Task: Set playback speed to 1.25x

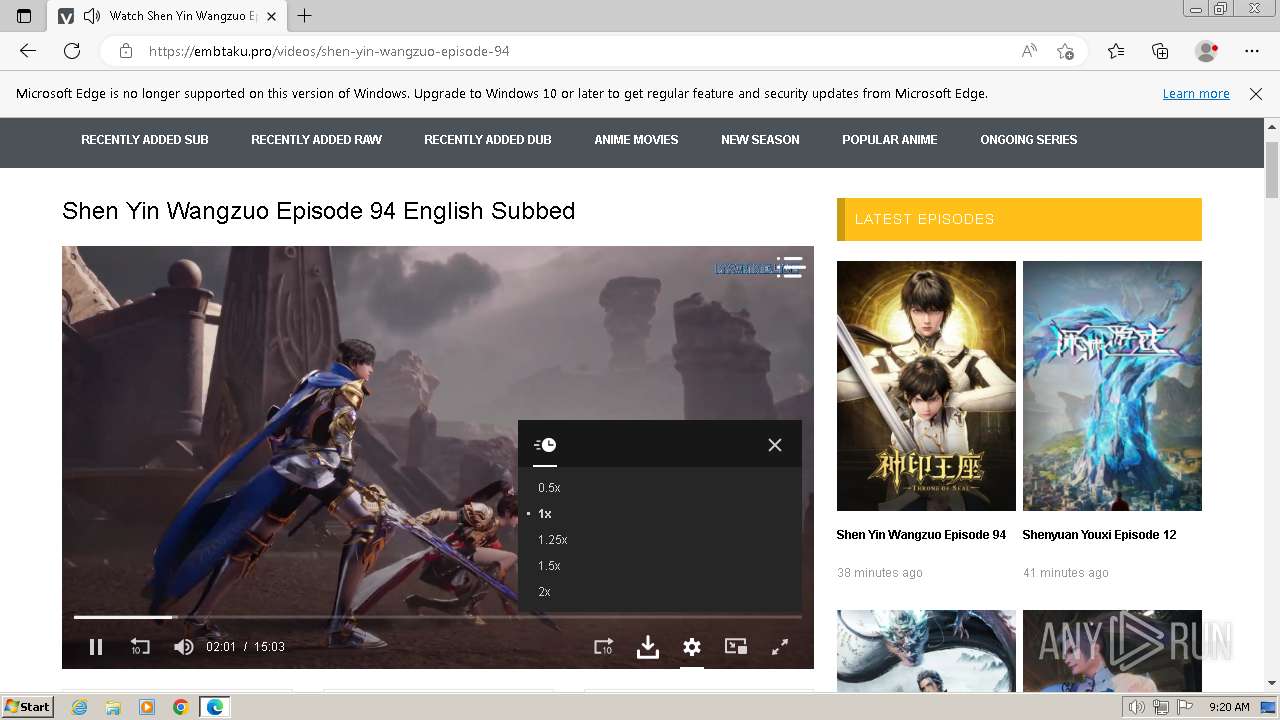Action: (x=552, y=540)
